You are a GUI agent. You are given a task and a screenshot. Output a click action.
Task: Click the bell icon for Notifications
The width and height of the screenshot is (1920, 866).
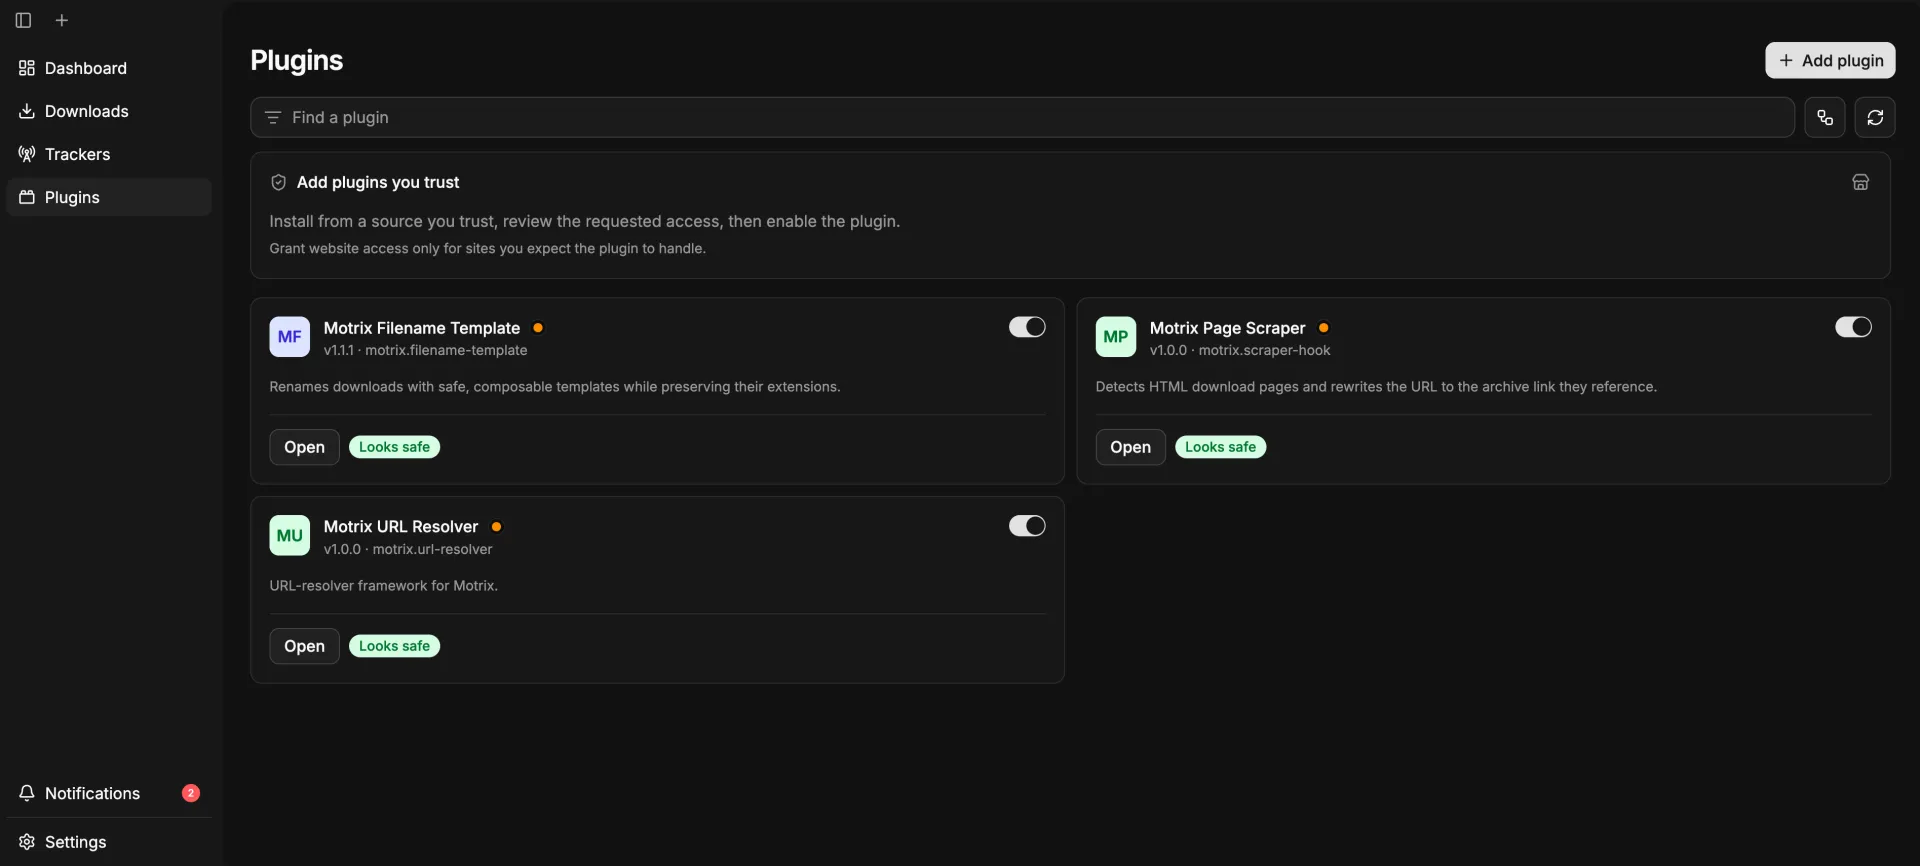tap(27, 793)
